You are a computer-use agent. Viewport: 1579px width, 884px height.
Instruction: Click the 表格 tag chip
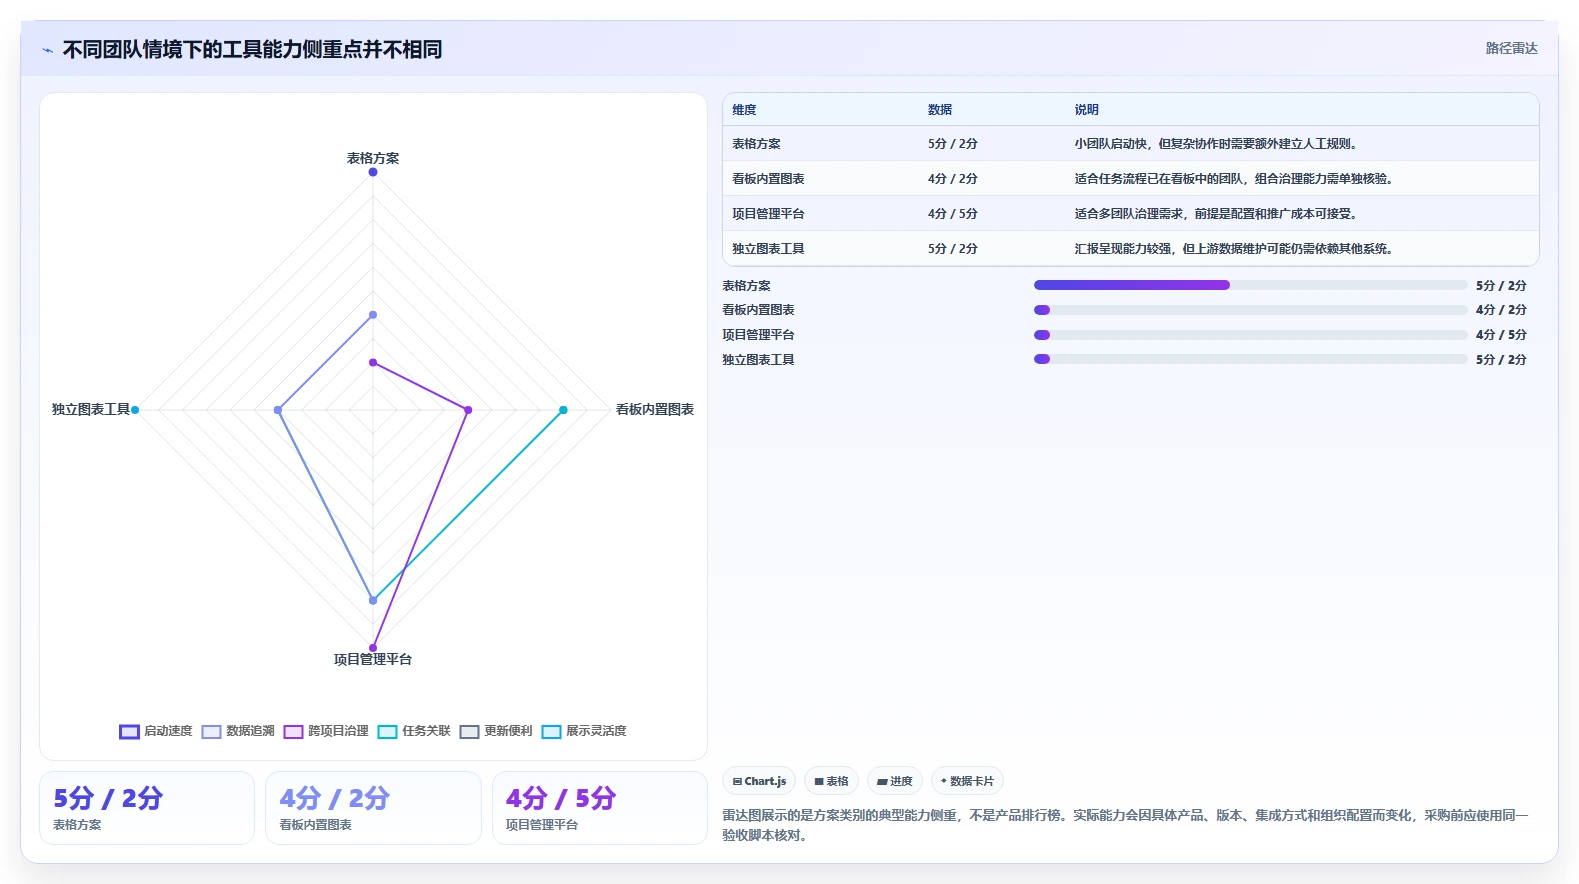tap(831, 781)
